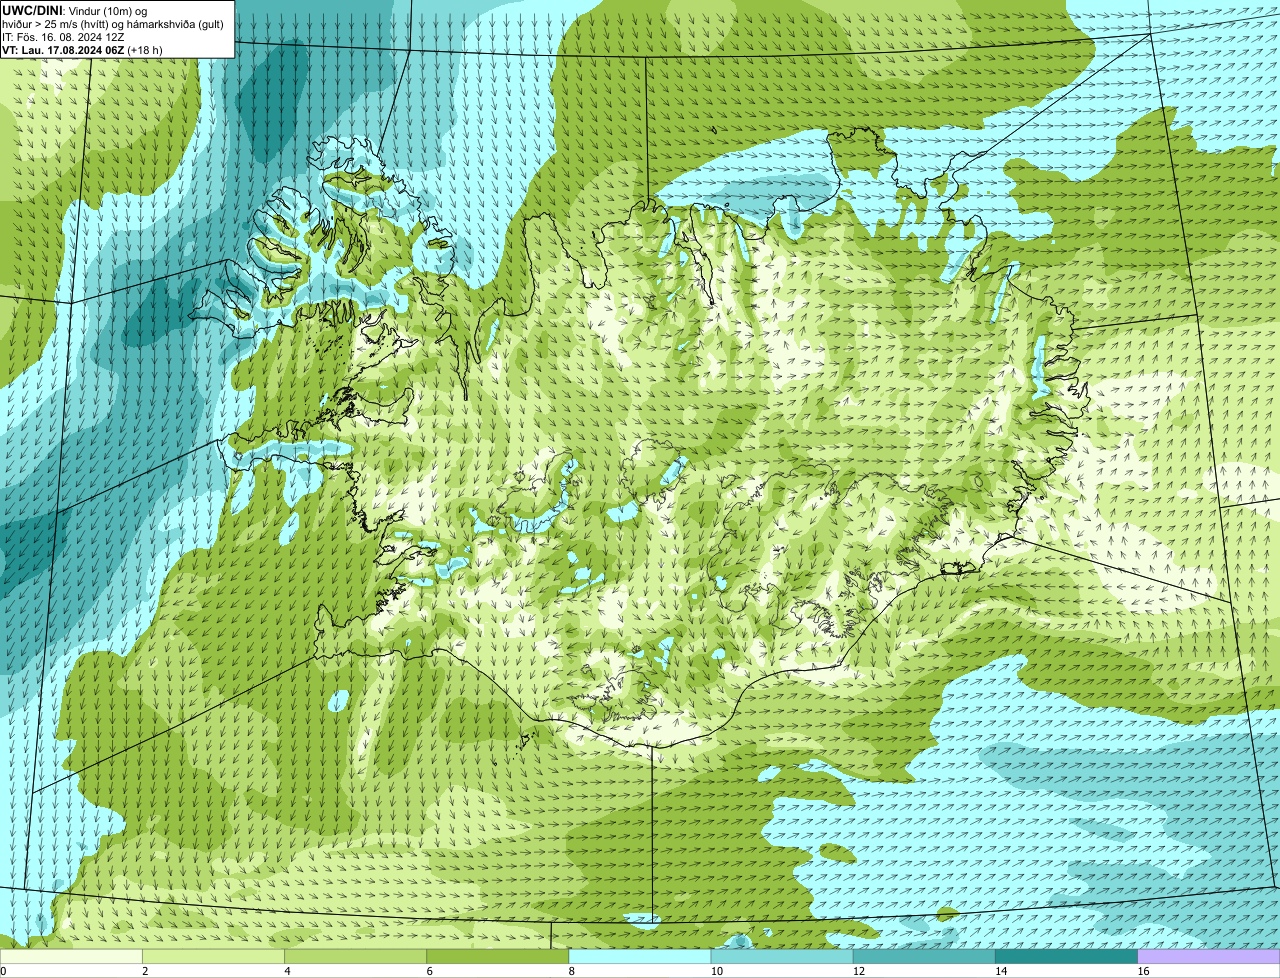Click the '14' label on the colour scale
Image resolution: width=1280 pixels, height=978 pixels.
point(1001,971)
